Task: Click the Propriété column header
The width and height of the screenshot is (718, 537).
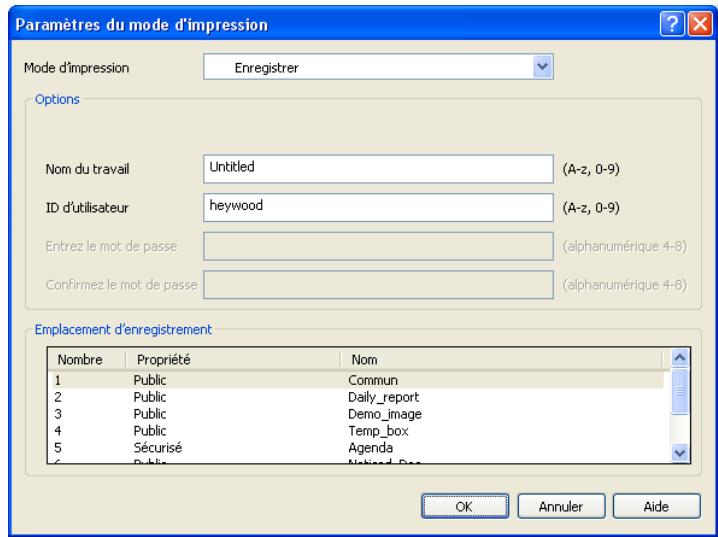Action: coord(233,360)
